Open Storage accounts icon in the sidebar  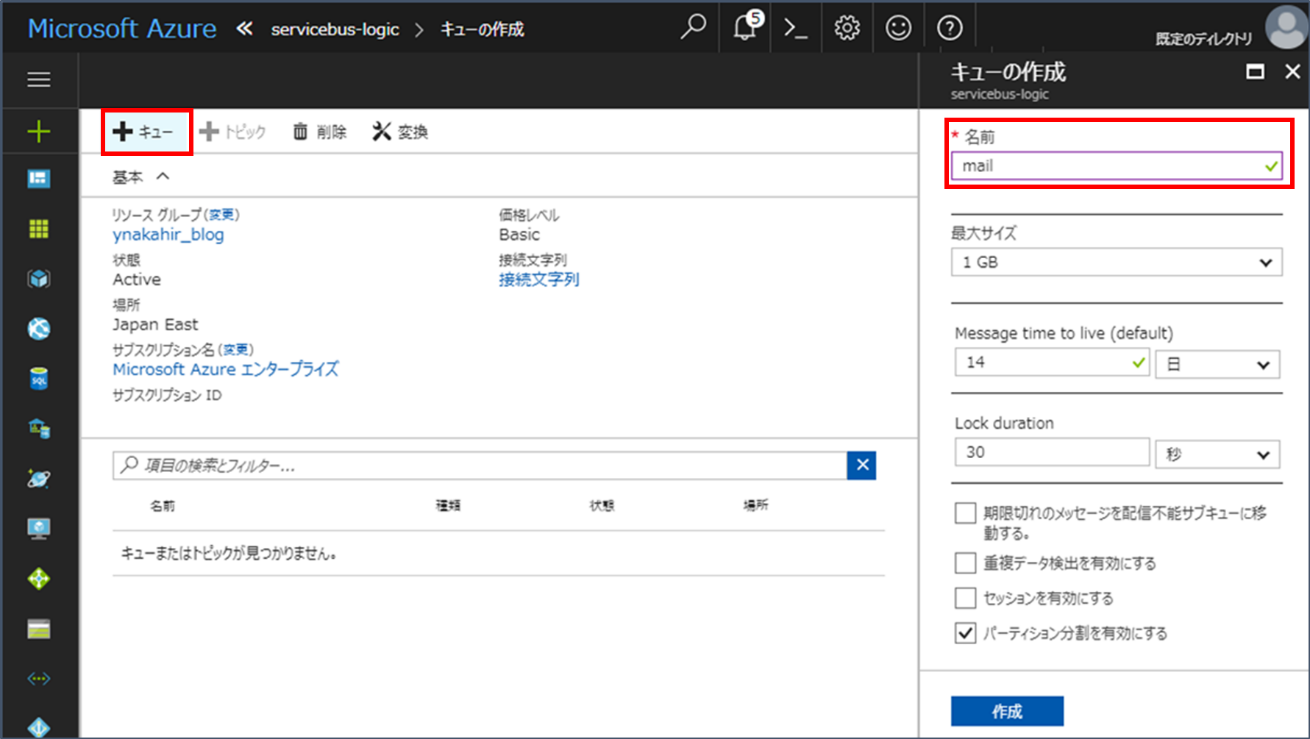pyautogui.click(x=39, y=629)
